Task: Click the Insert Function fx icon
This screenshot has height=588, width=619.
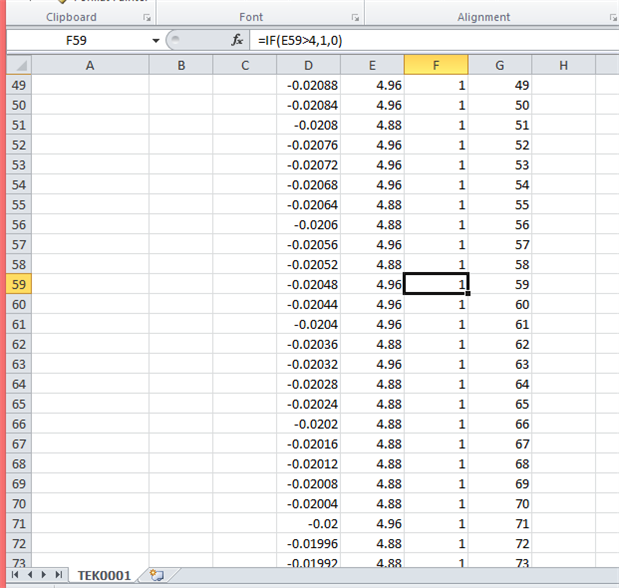Action: coord(237,40)
